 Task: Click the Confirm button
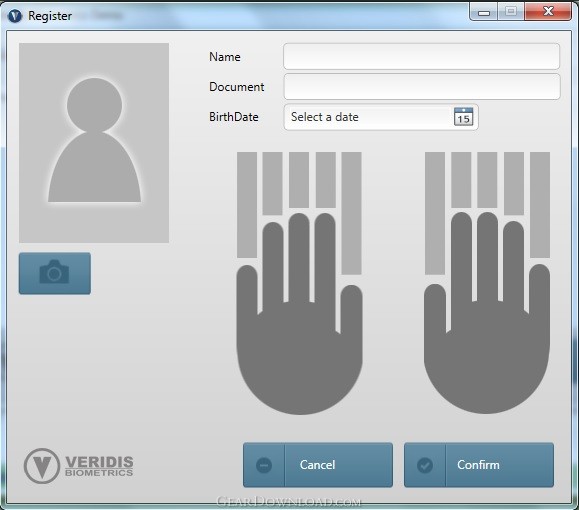479,465
